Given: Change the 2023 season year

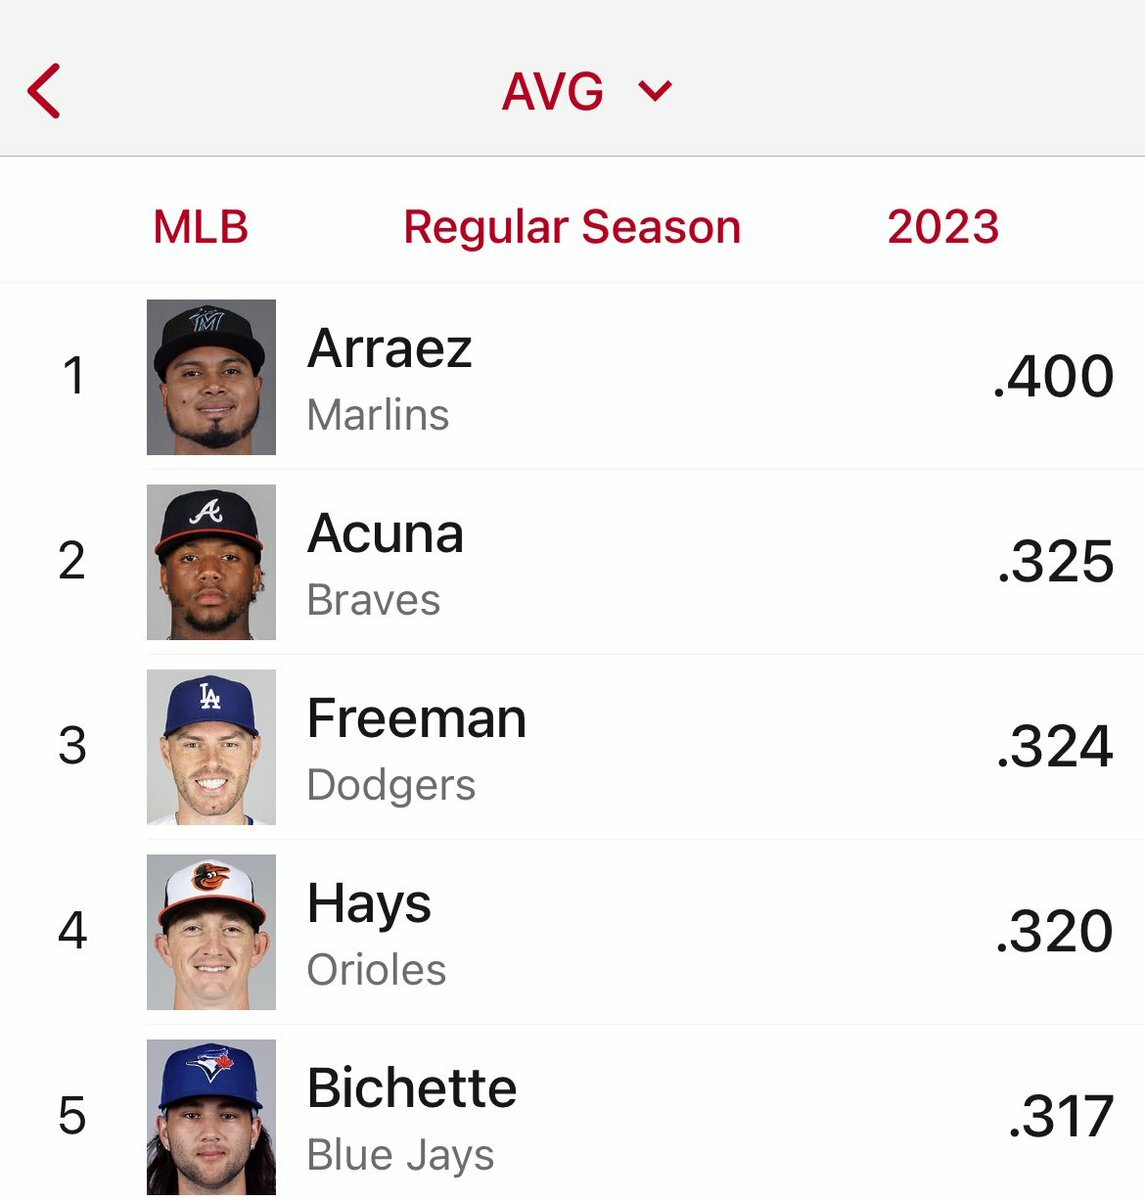Looking at the screenshot, I should pyautogui.click(x=943, y=227).
